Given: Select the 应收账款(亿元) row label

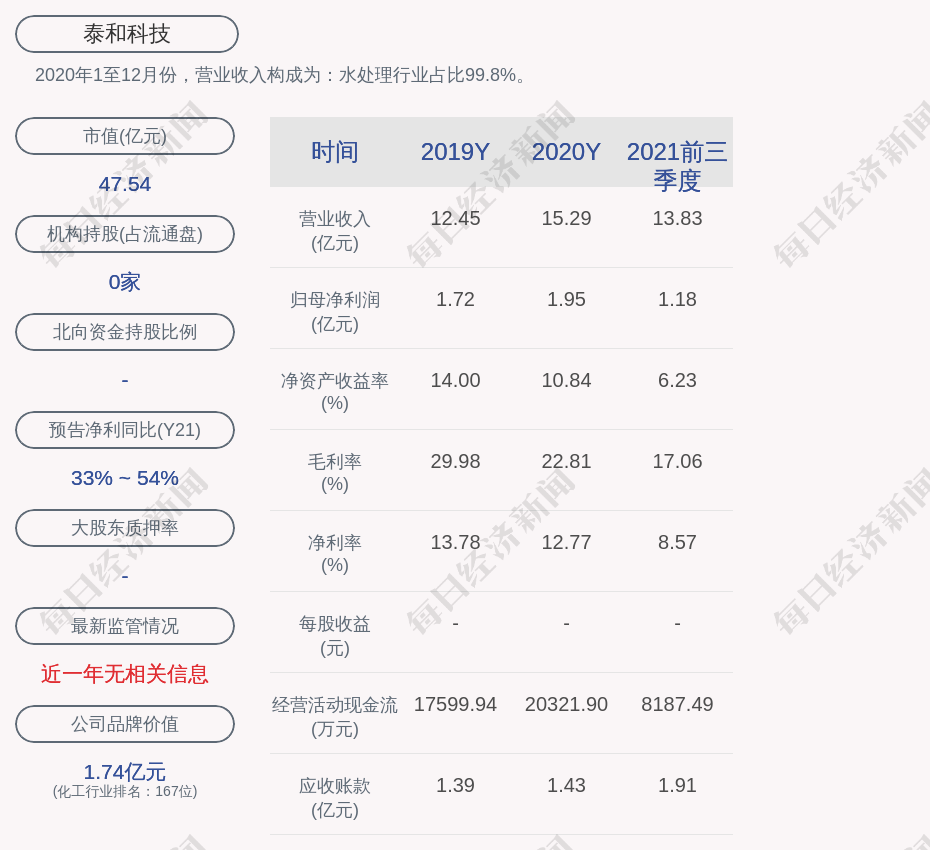Looking at the screenshot, I should [335, 798].
